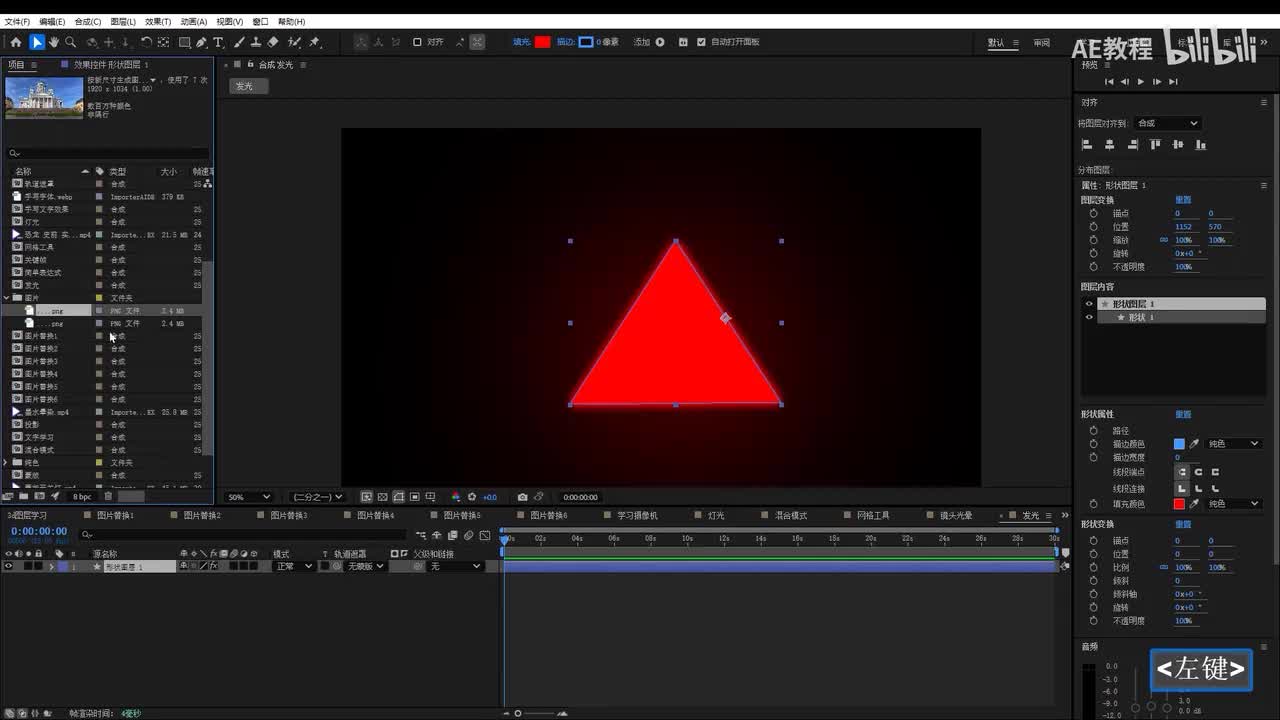Select the Rectangle shape tool

pos(185,42)
